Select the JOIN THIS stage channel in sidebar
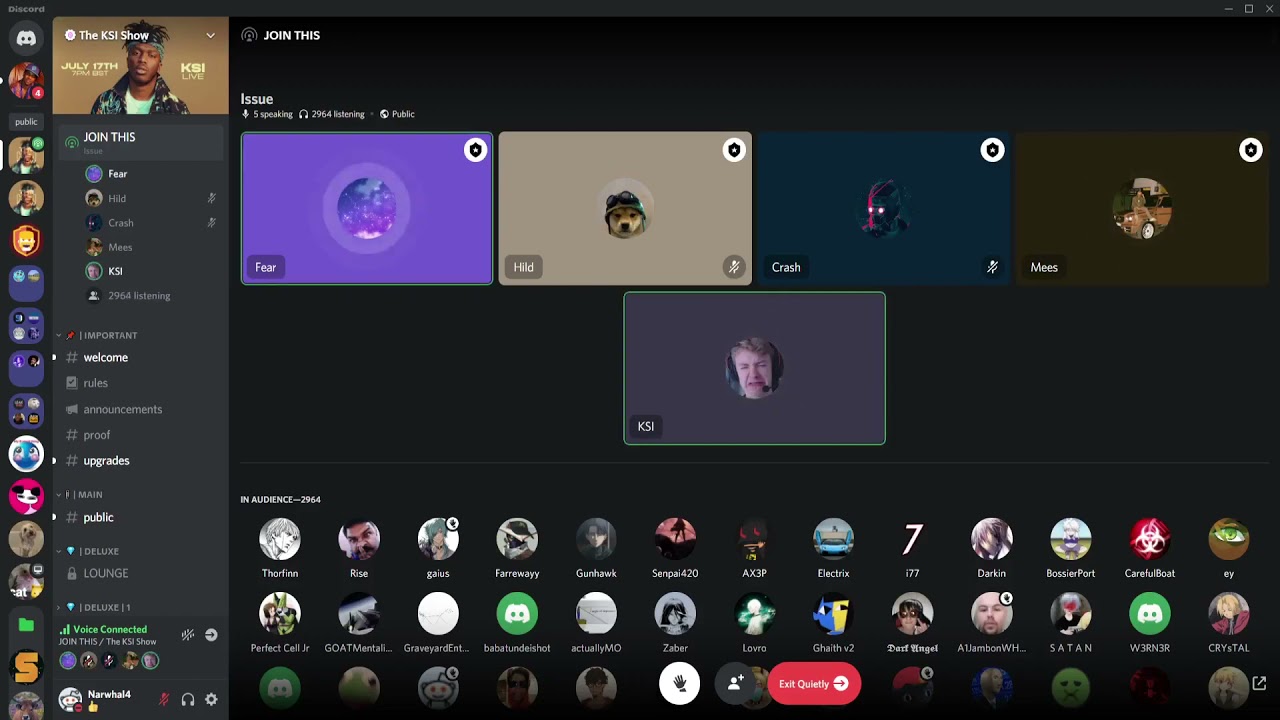 (x=140, y=142)
